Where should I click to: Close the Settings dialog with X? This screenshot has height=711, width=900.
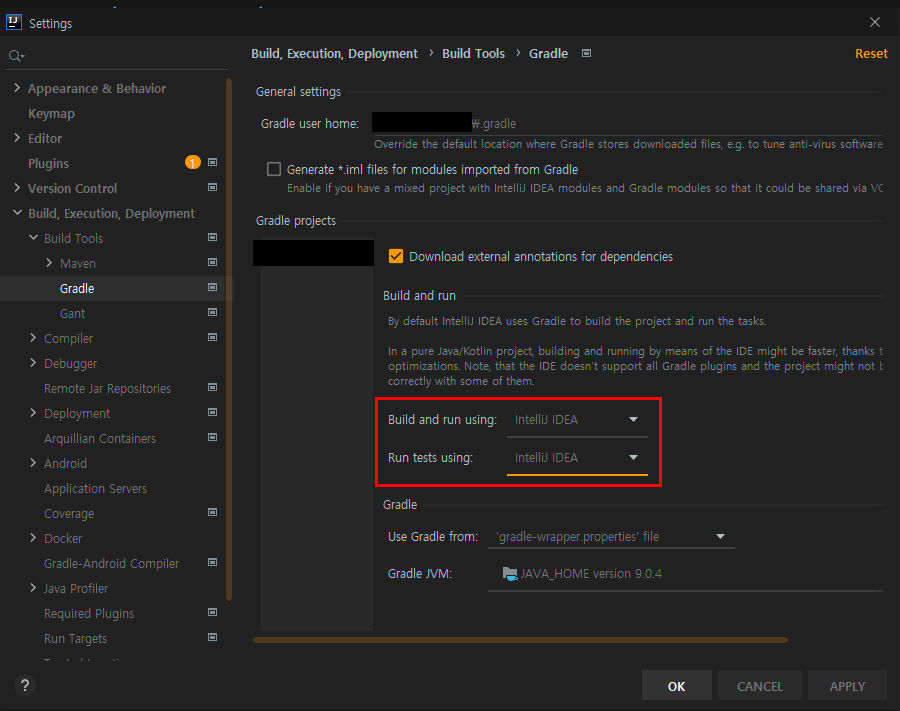click(875, 22)
